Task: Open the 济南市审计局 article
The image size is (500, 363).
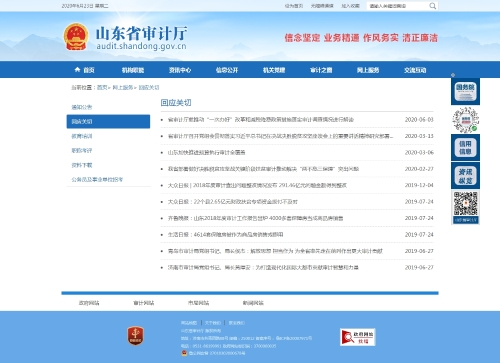Action: (x=263, y=267)
